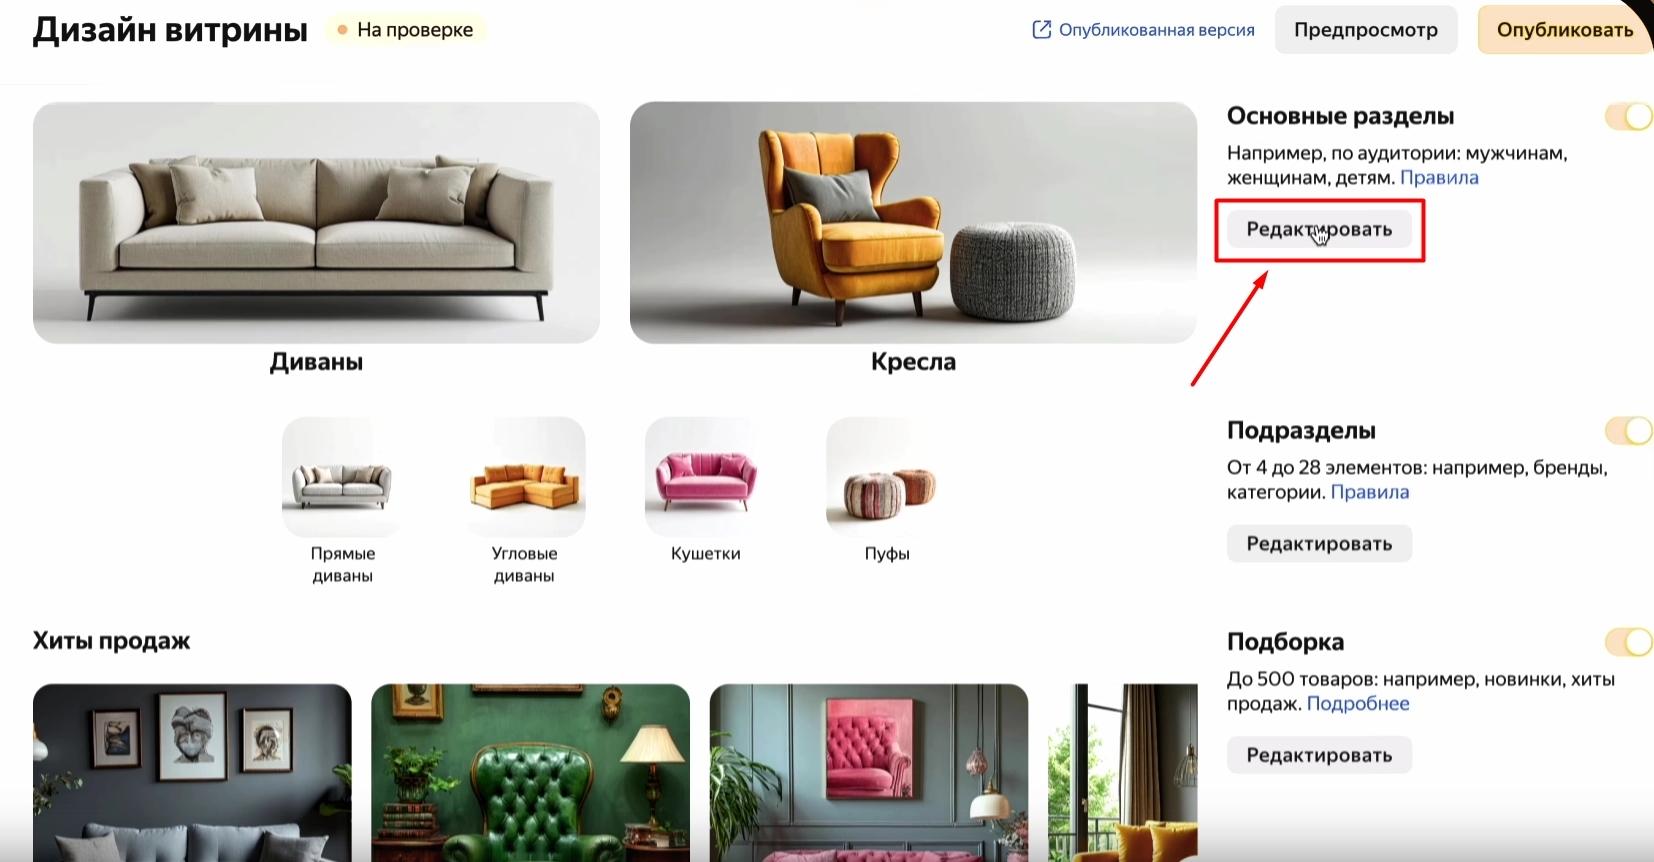Edit Подразделы via the Редактировать button
Screen dimensions: 1654x862
coord(1319,544)
